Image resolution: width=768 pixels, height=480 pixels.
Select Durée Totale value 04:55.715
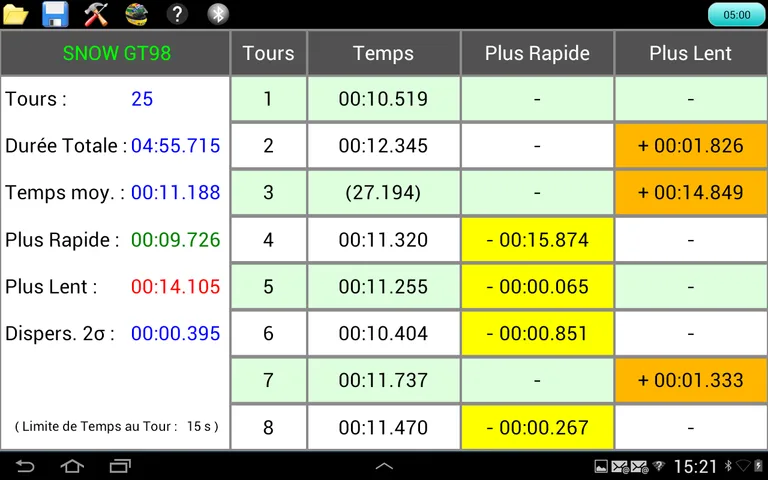pos(175,145)
